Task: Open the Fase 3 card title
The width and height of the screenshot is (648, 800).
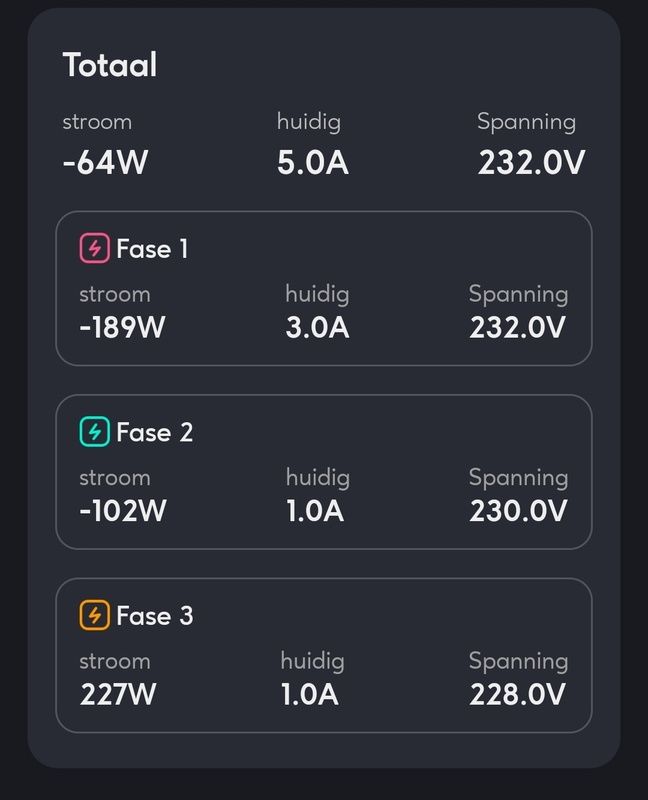Action: tap(154, 616)
